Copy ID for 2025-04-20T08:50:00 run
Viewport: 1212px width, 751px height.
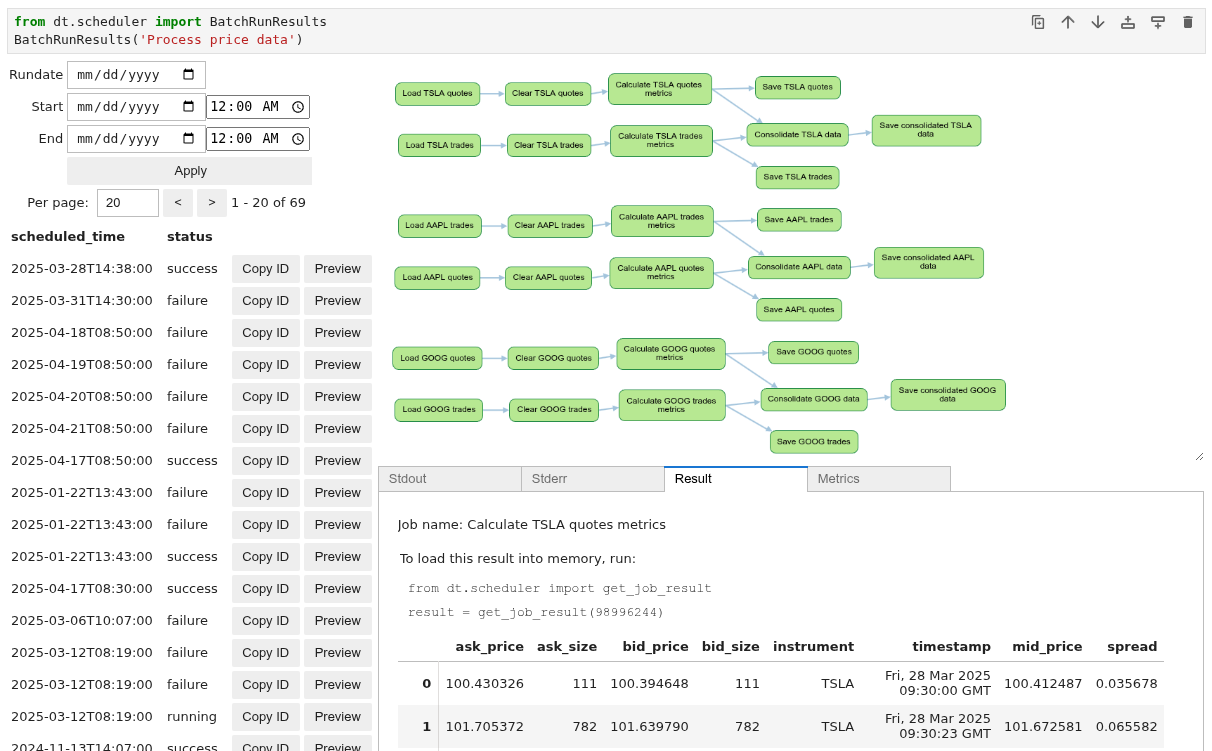pos(266,397)
